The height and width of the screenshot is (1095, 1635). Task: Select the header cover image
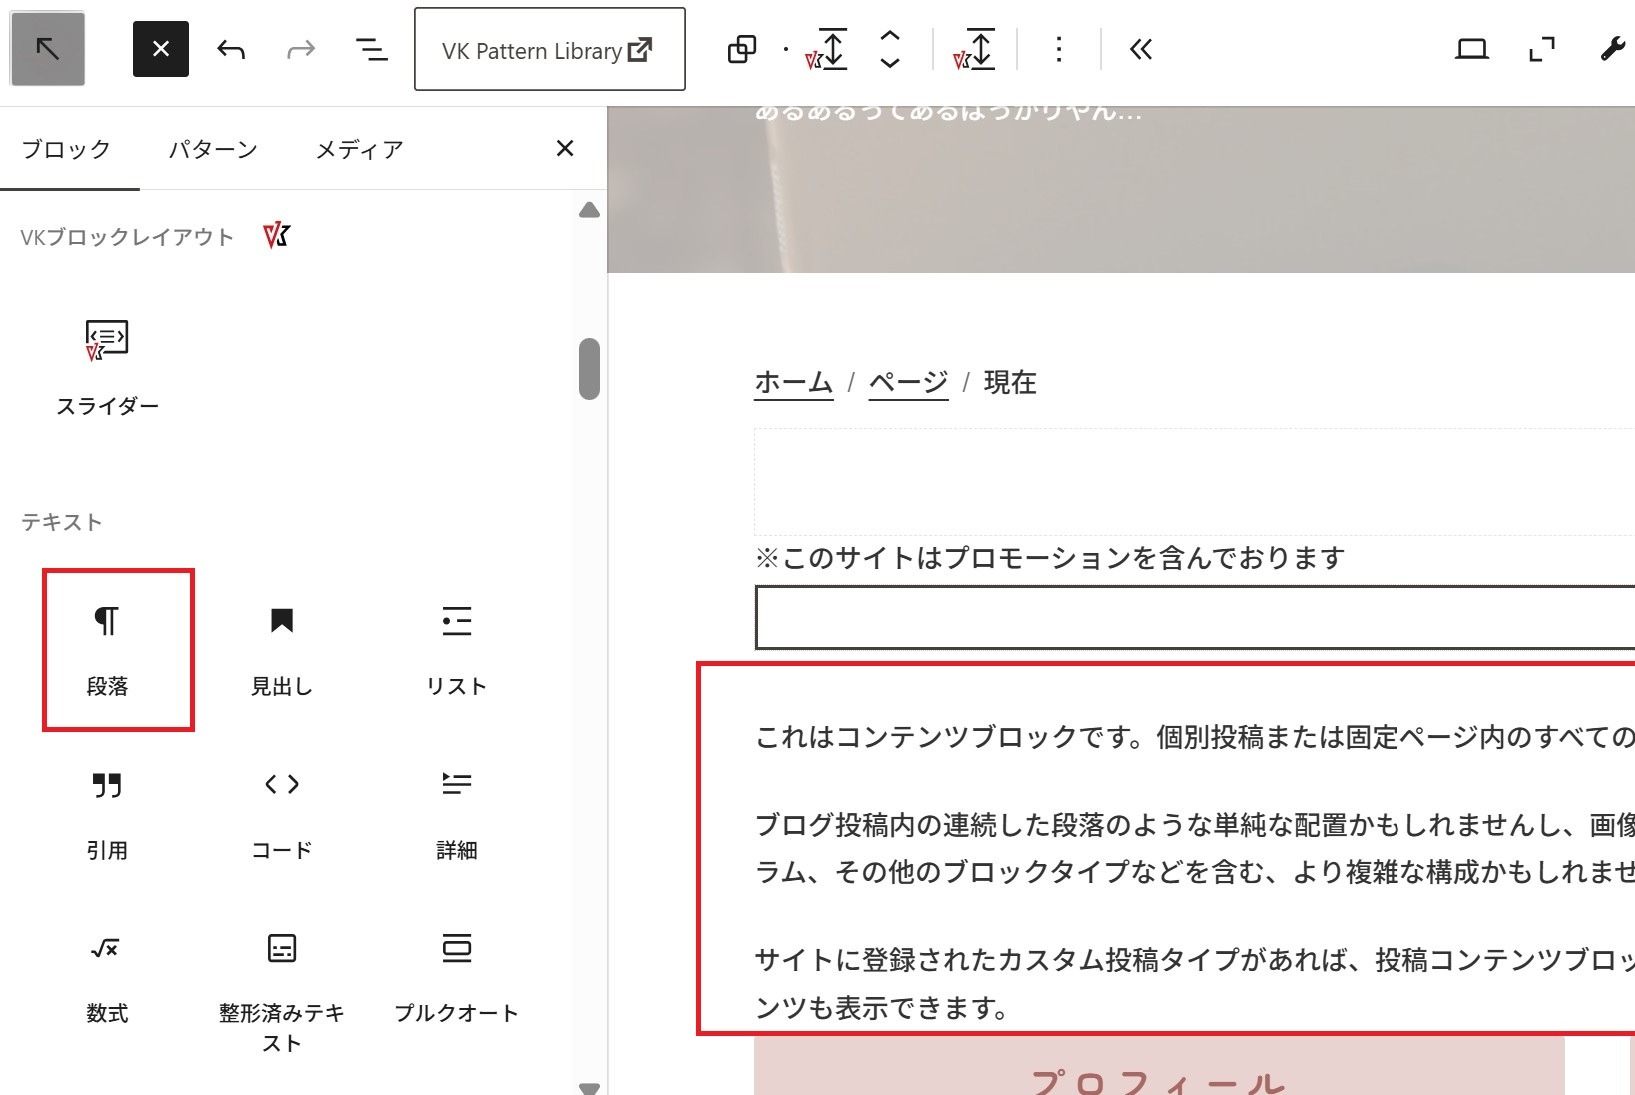click(x=1121, y=190)
